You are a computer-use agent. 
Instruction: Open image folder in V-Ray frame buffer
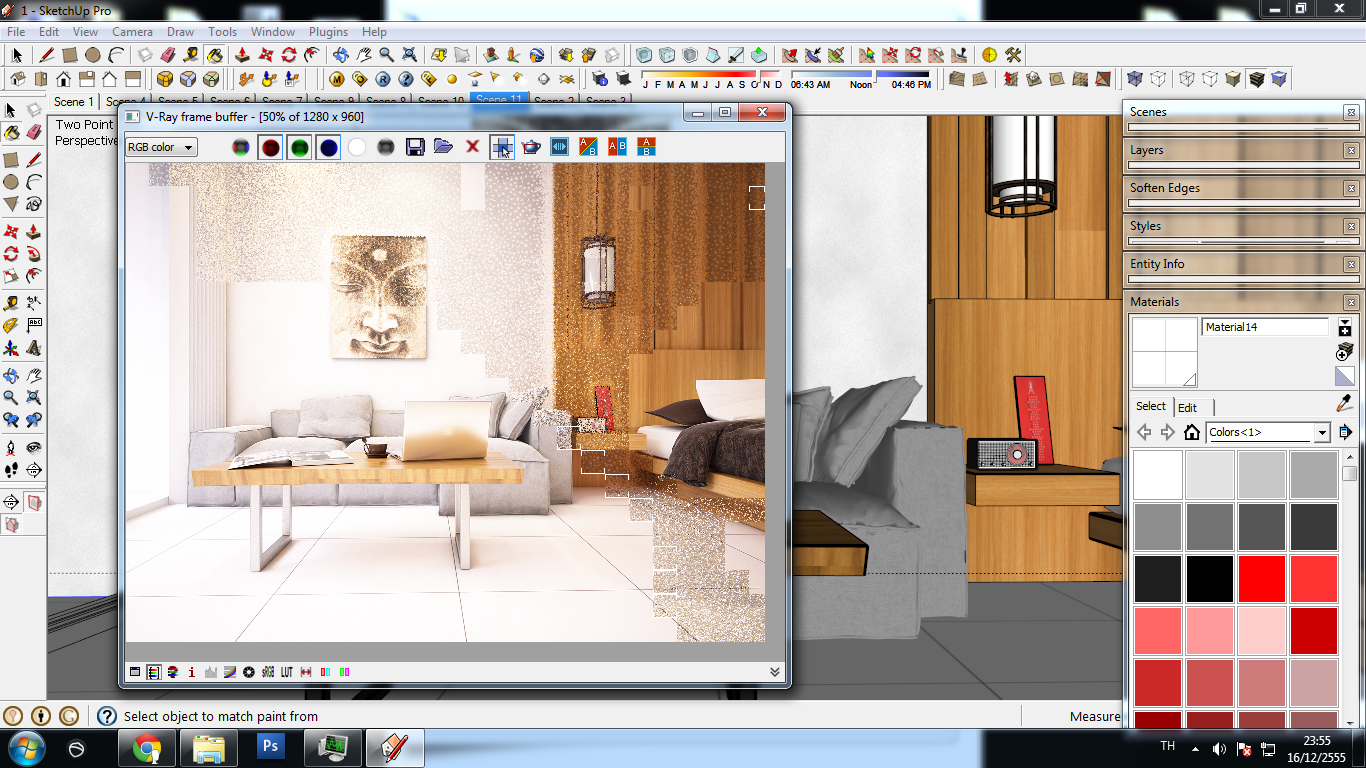pyautogui.click(x=443, y=147)
